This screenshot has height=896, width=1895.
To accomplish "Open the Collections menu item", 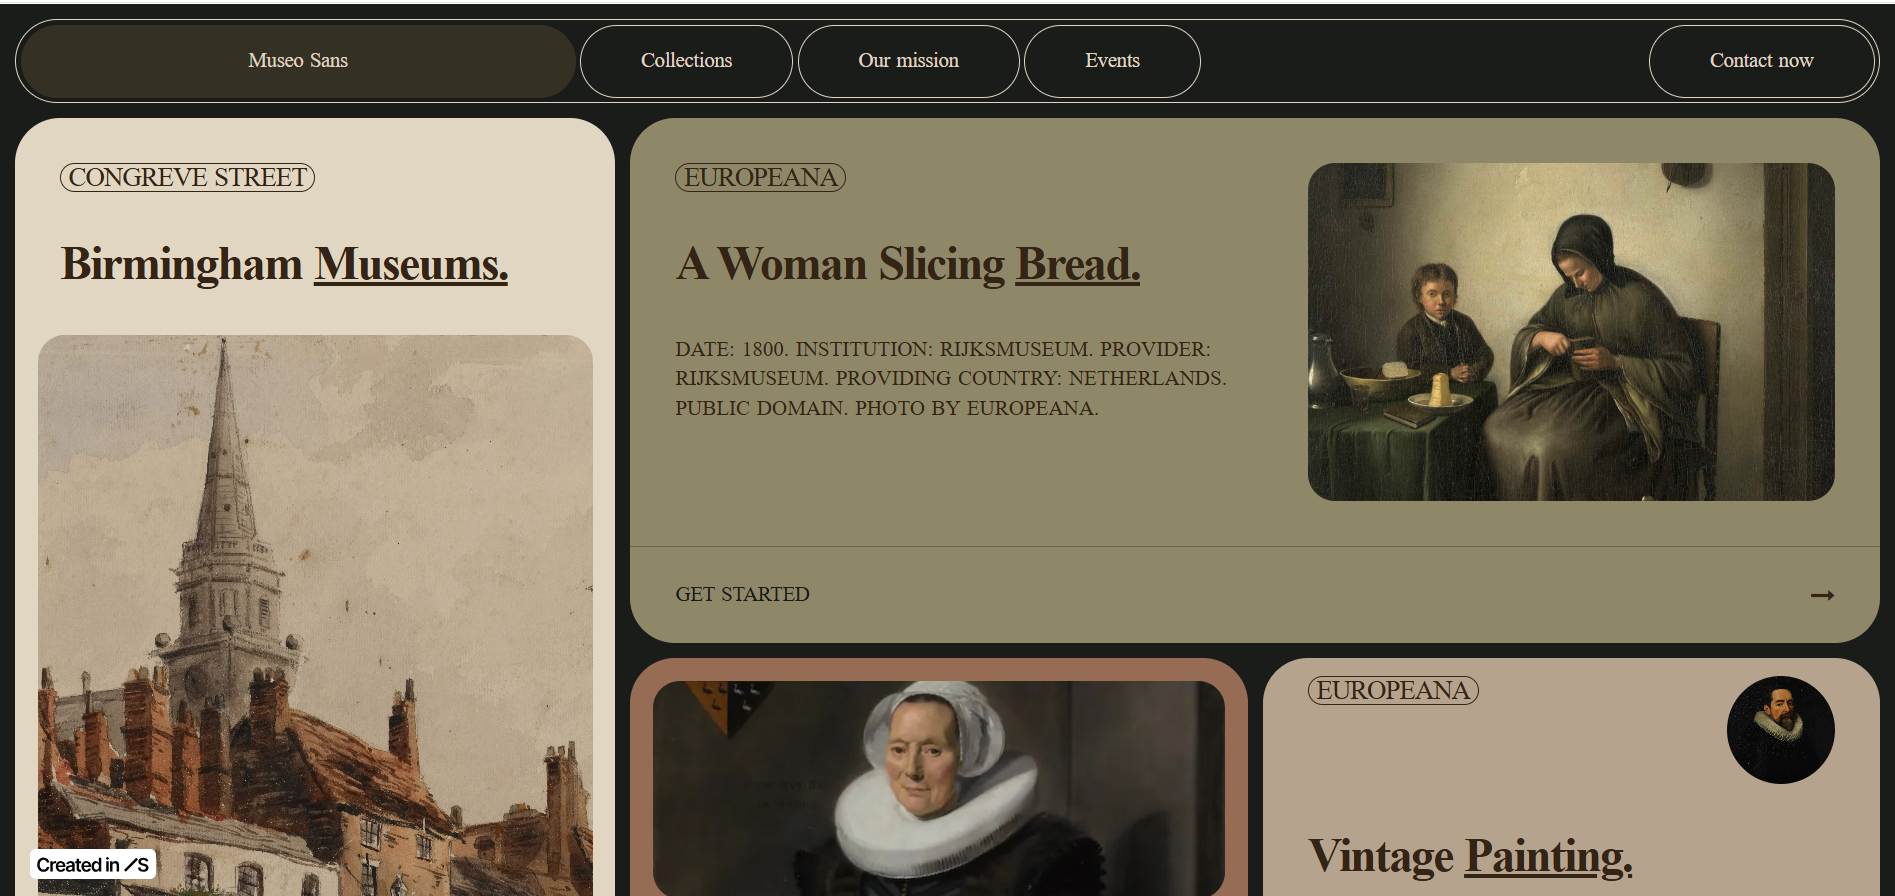I will click(x=686, y=61).
